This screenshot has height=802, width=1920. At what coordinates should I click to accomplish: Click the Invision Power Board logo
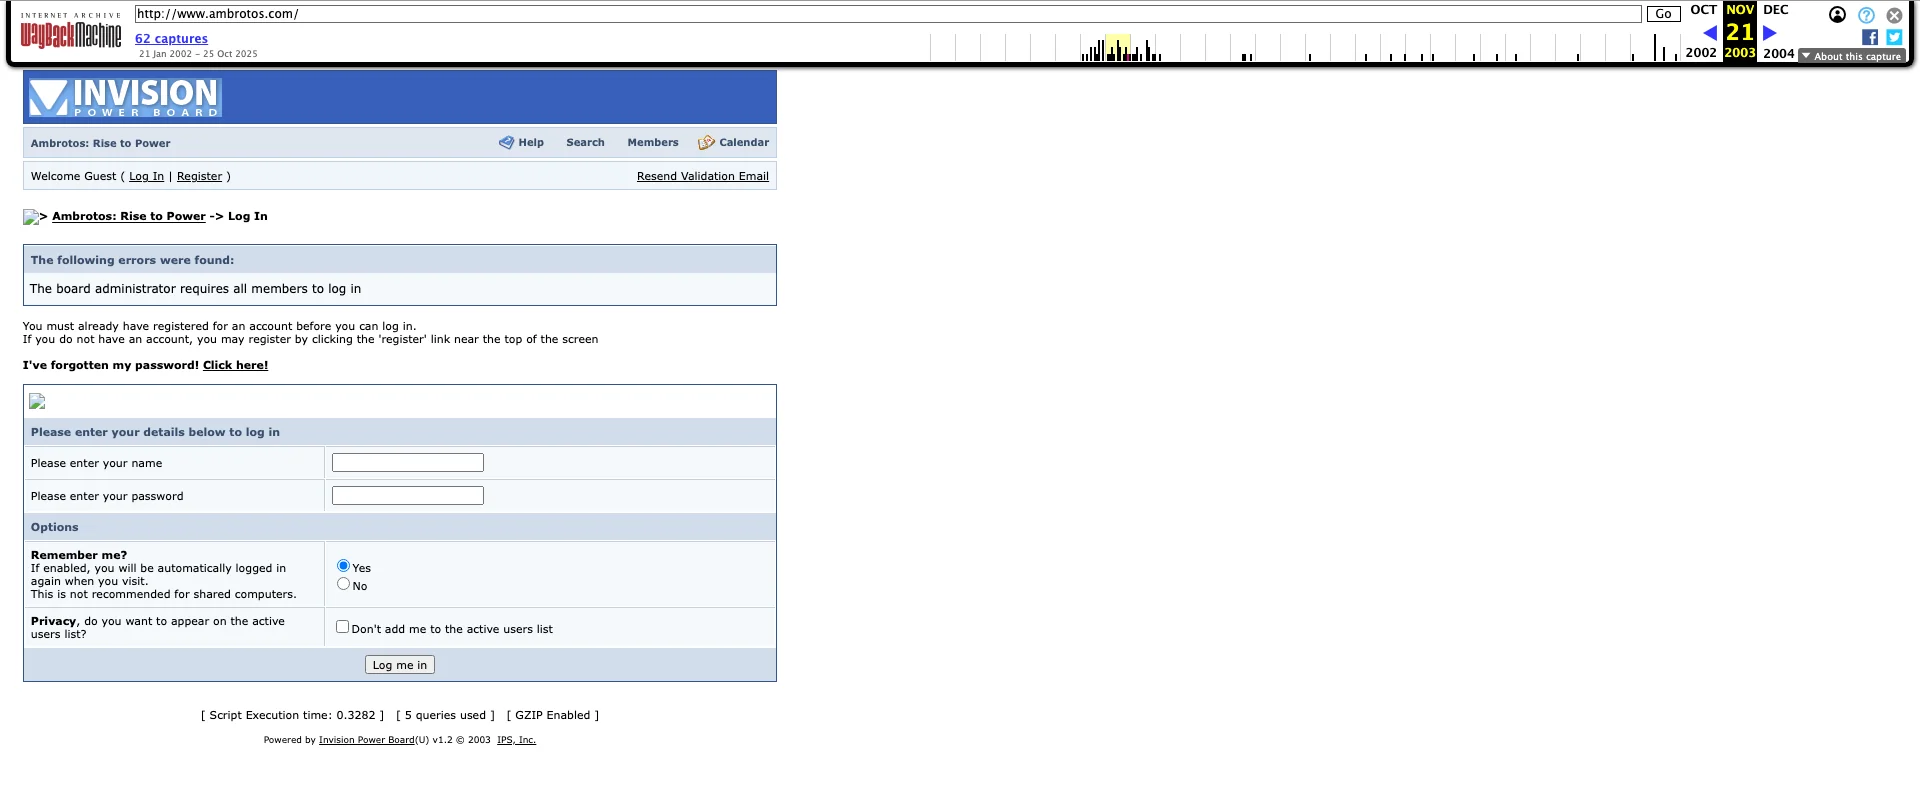(x=125, y=98)
